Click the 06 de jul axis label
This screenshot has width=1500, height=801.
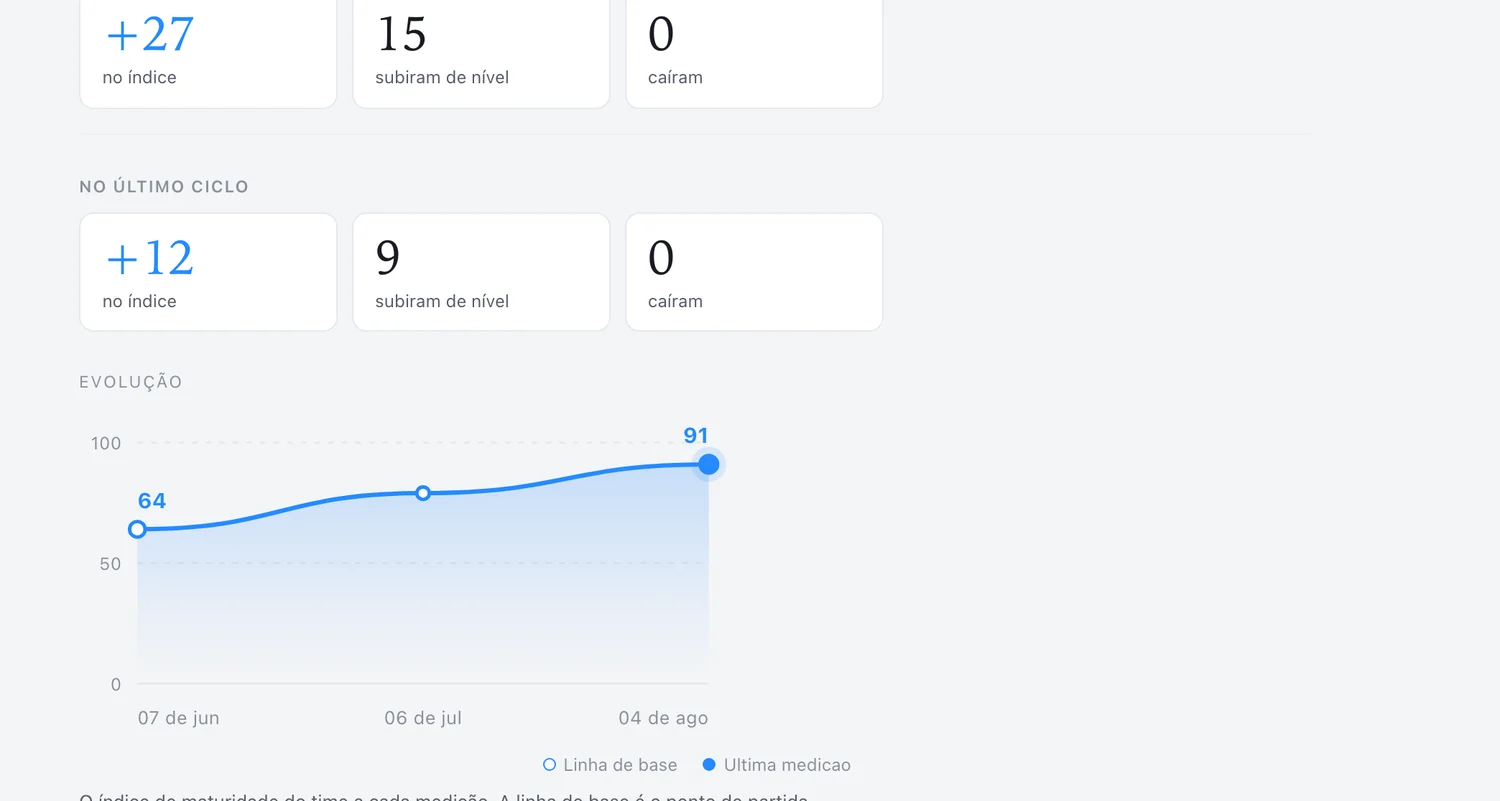coord(423,718)
